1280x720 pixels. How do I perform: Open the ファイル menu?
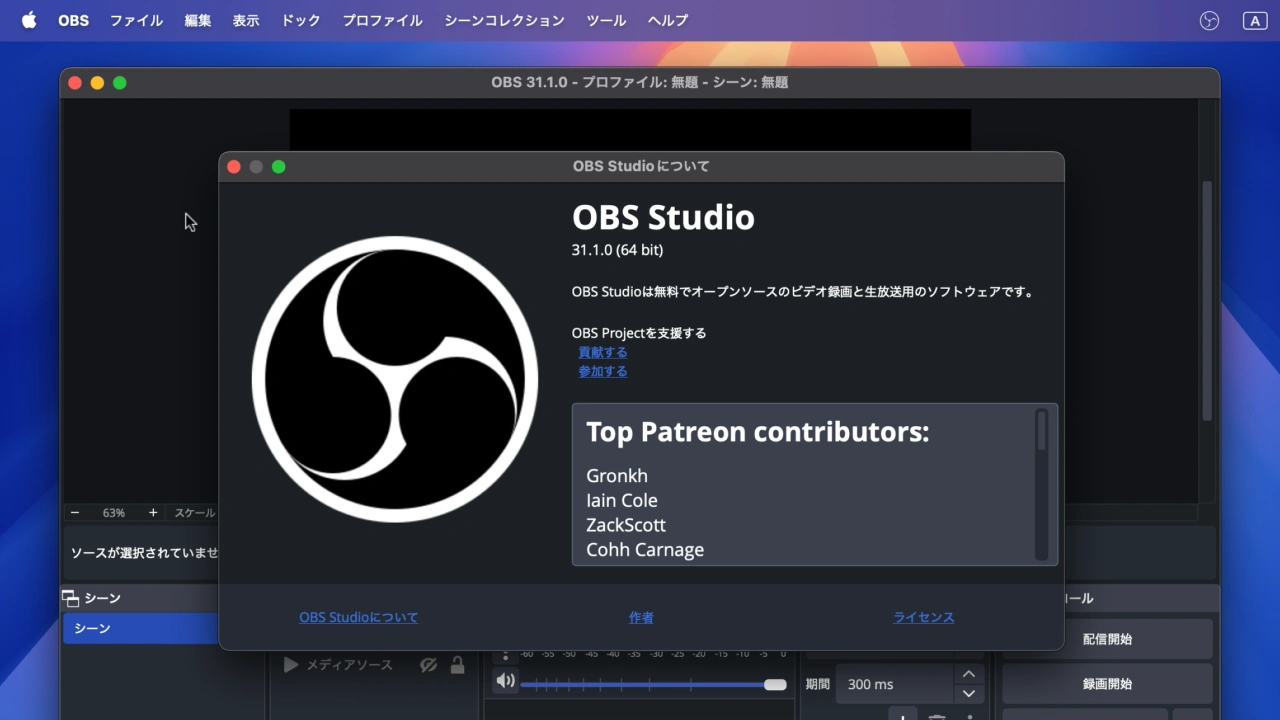pos(136,20)
